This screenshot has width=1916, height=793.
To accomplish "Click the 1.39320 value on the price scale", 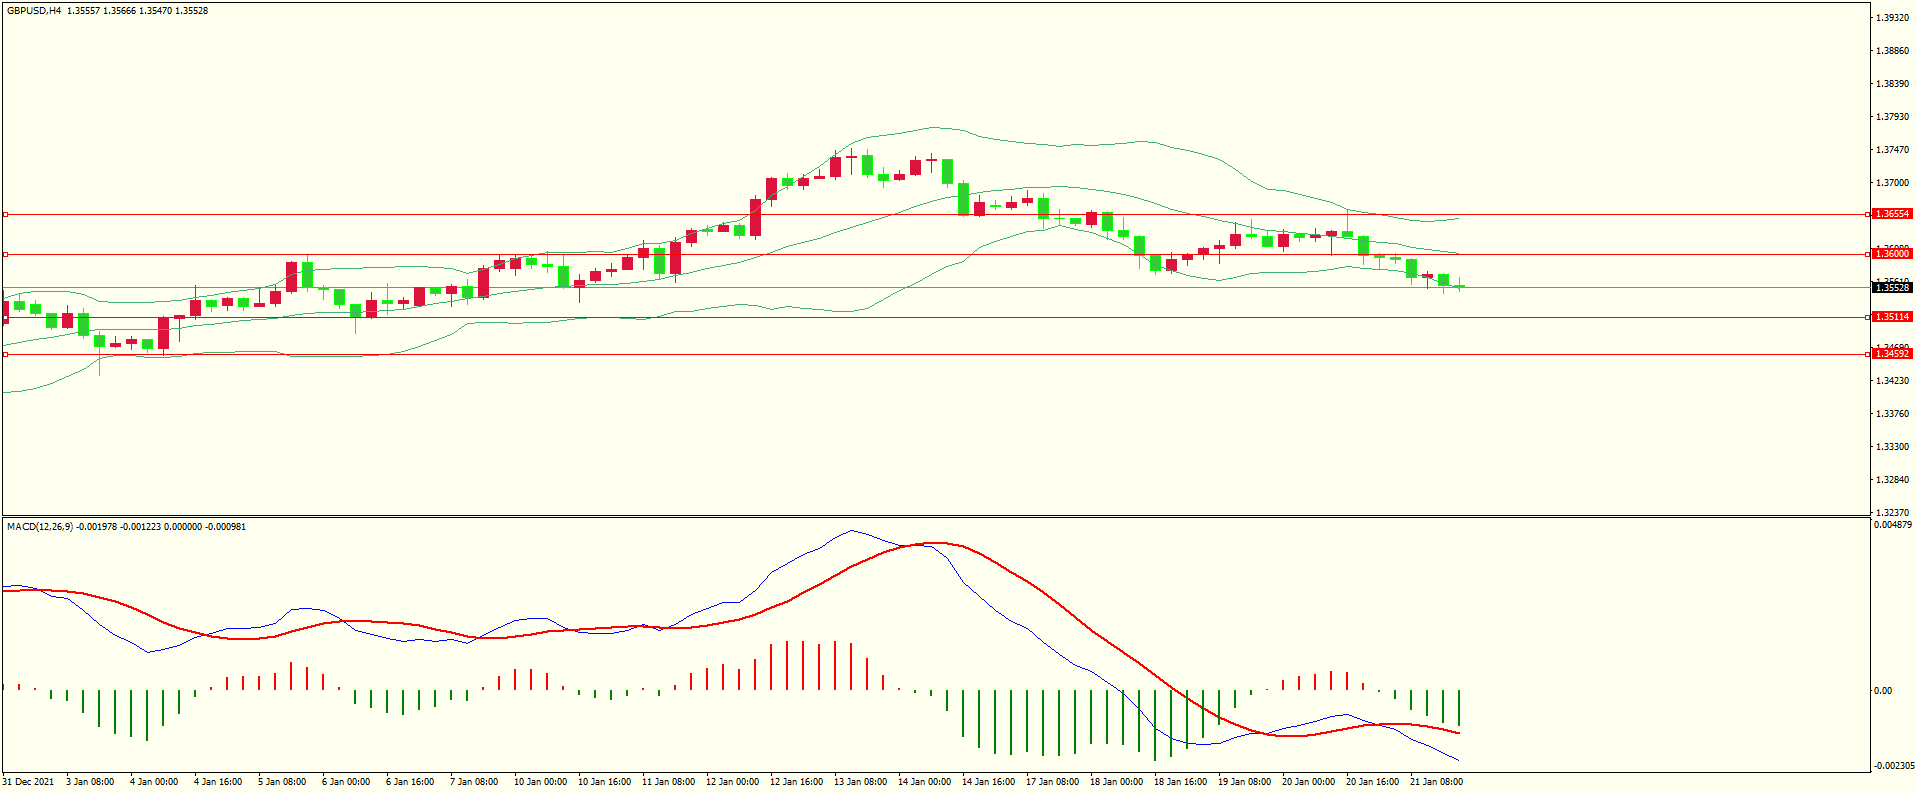I will (x=1892, y=18).
